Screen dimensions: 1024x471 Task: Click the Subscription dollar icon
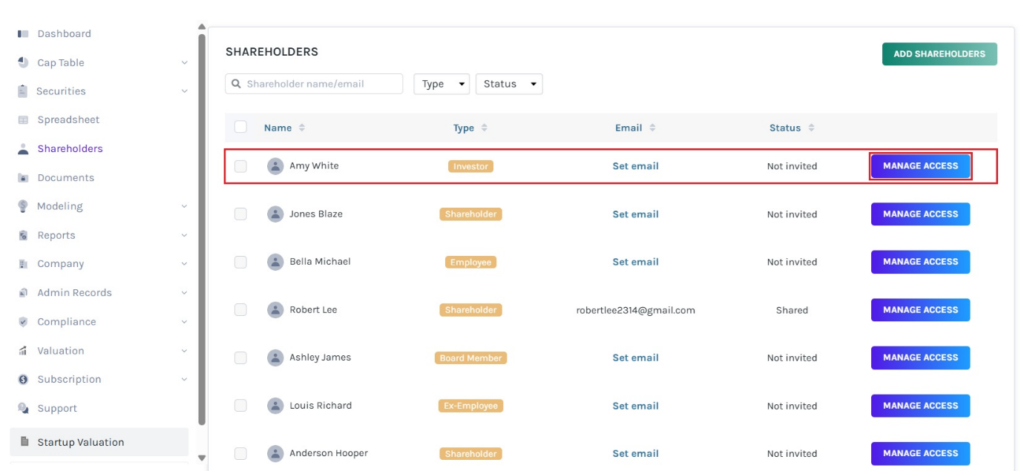pyautogui.click(x=23, y=379)
